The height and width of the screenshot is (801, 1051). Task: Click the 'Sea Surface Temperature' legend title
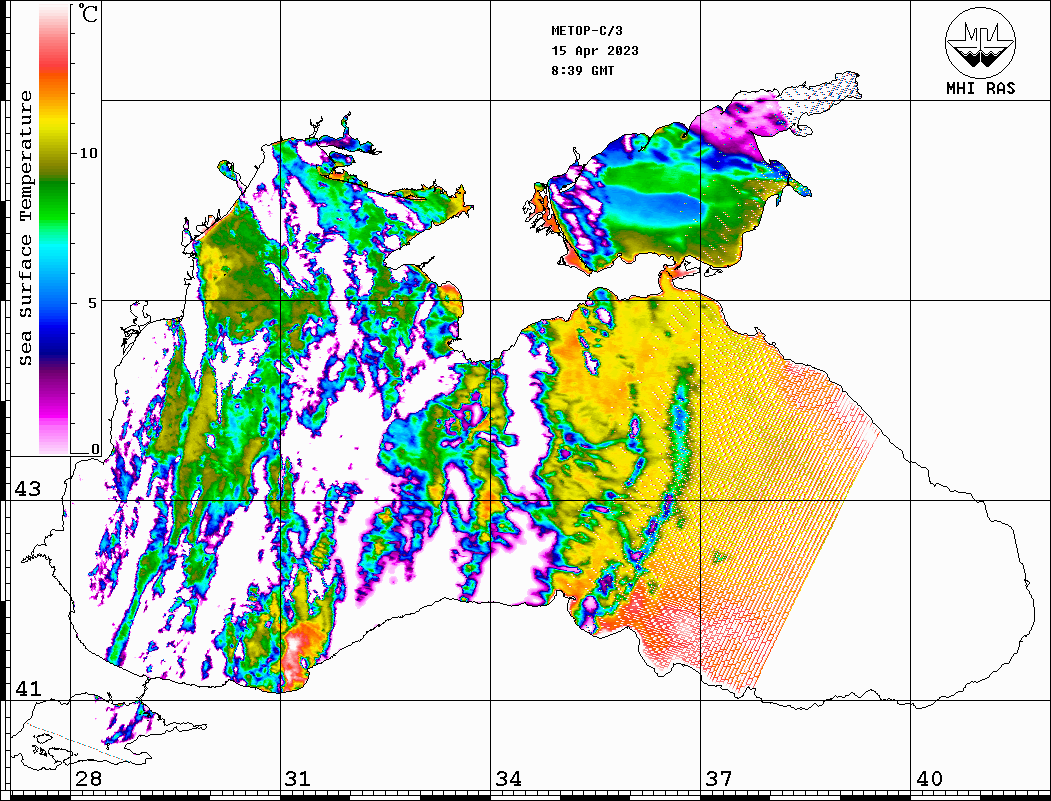tap(25, 228)
